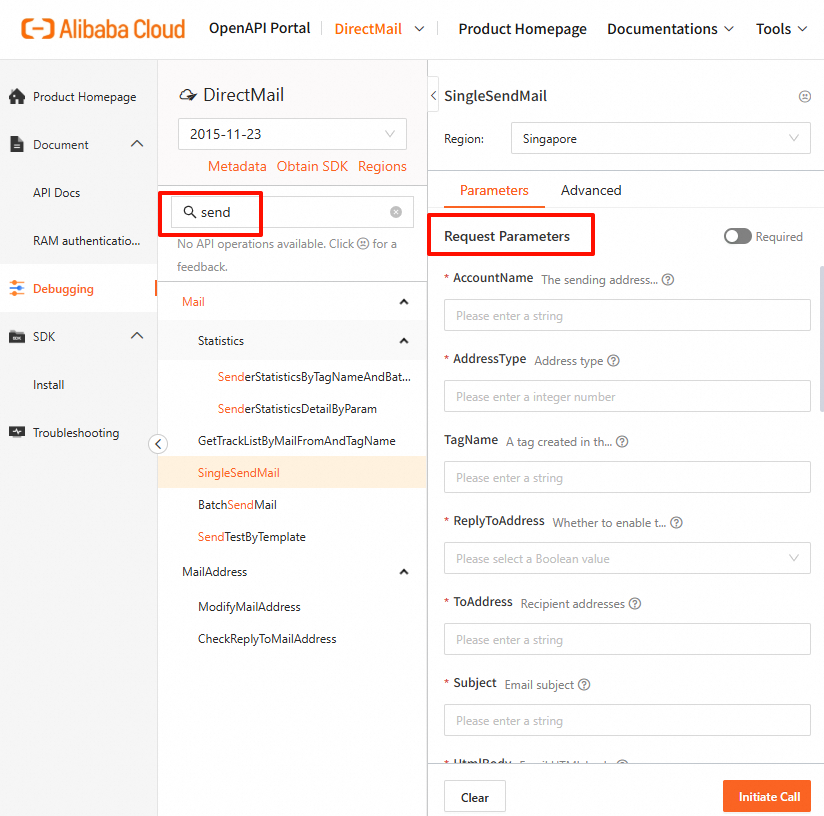Select SendTestByTemplate in API list
824x816 pixels.
(251, 537)
